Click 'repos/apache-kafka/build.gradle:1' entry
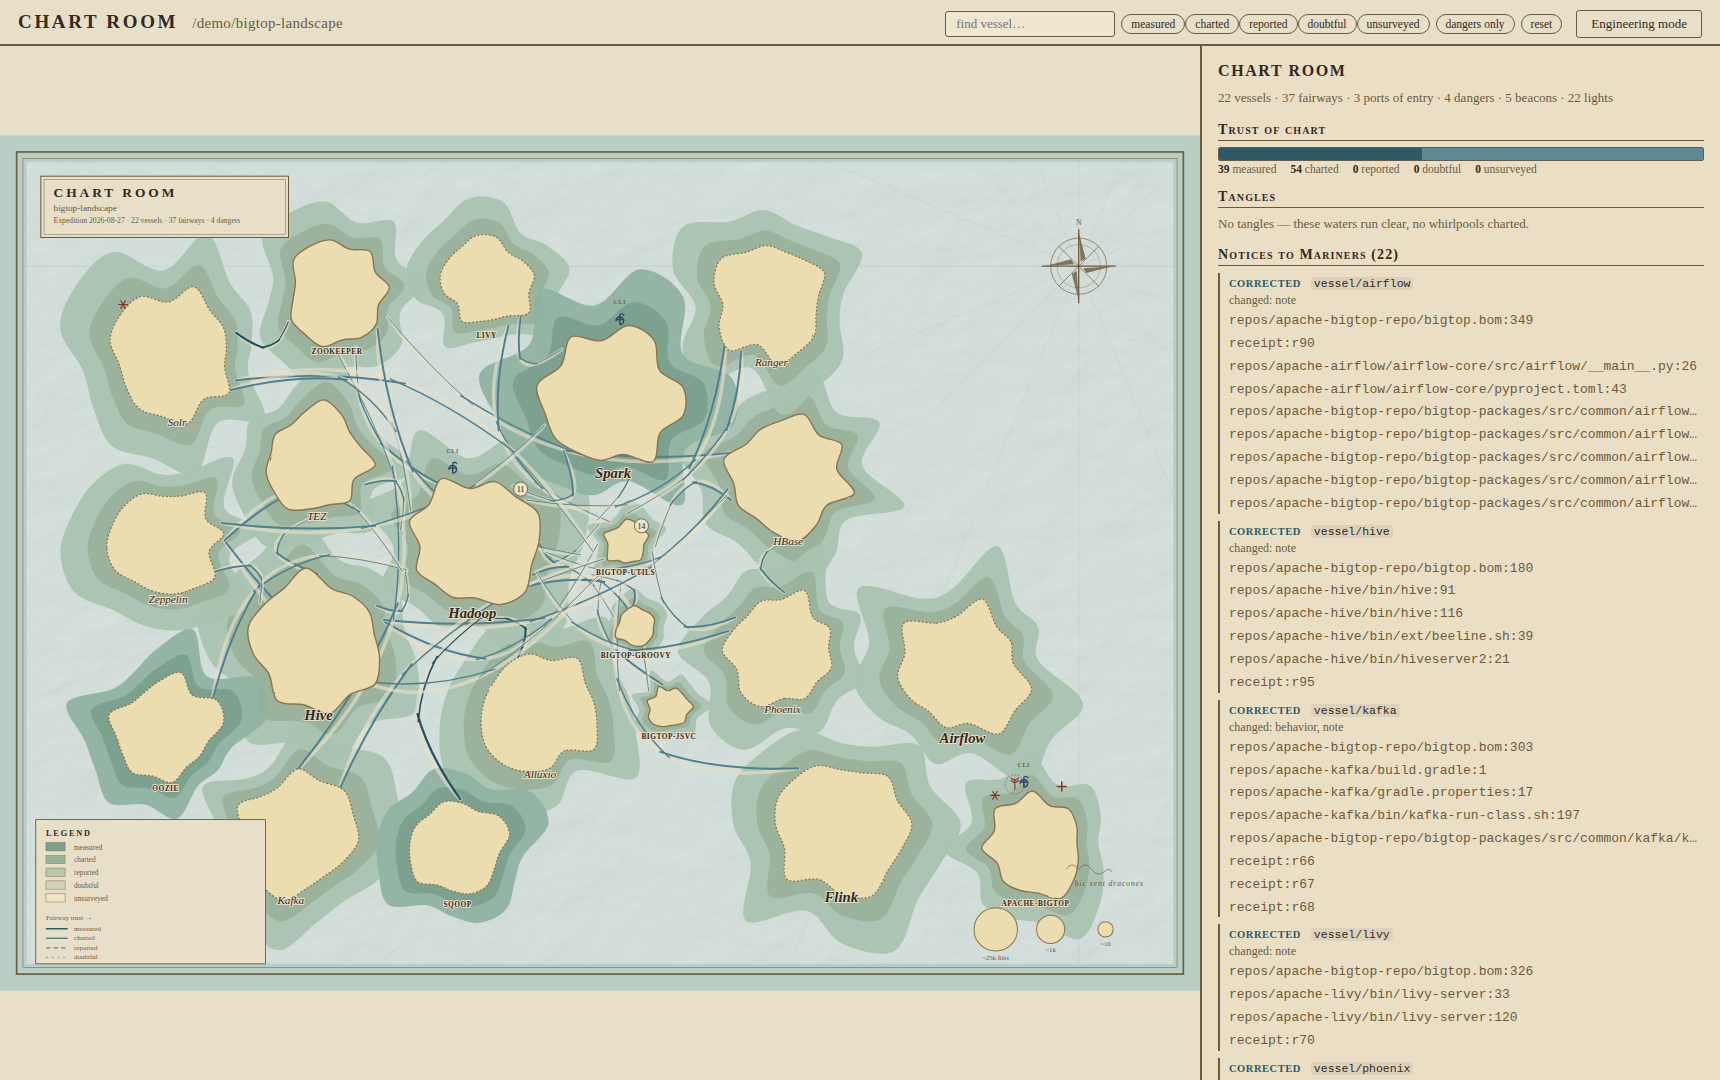The width and height of the screenshot is (1720, 1080). coord(1358,770)
